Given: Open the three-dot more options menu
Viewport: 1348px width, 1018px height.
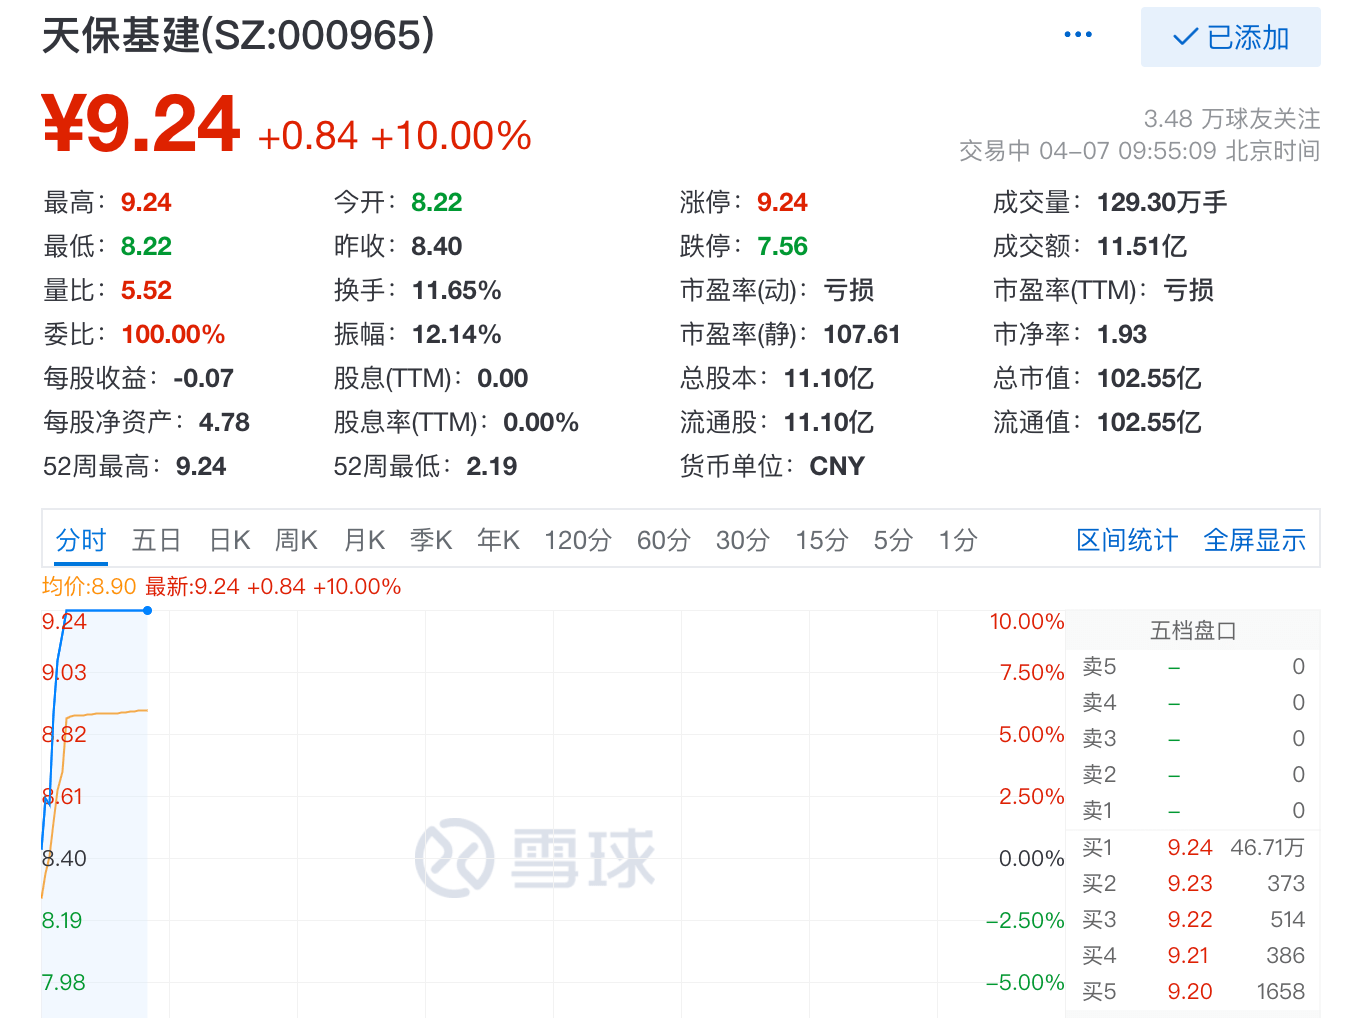Looking at the screenshot, I should pos(1078,35).
